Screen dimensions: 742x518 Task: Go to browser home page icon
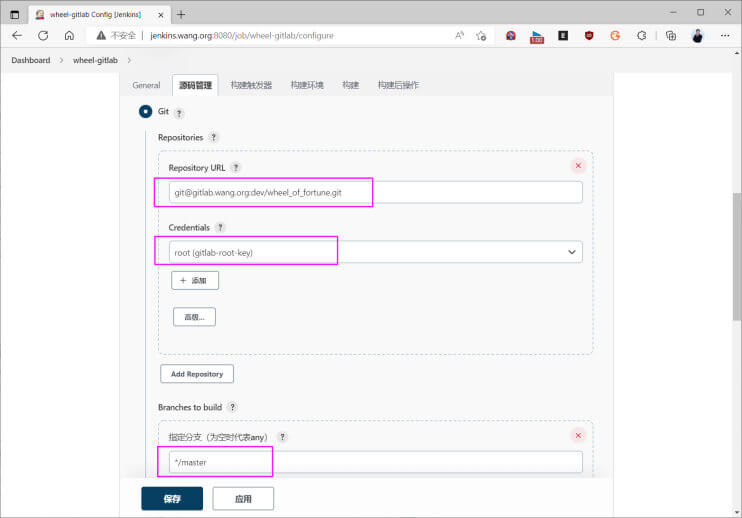click(x=69, y=35)
